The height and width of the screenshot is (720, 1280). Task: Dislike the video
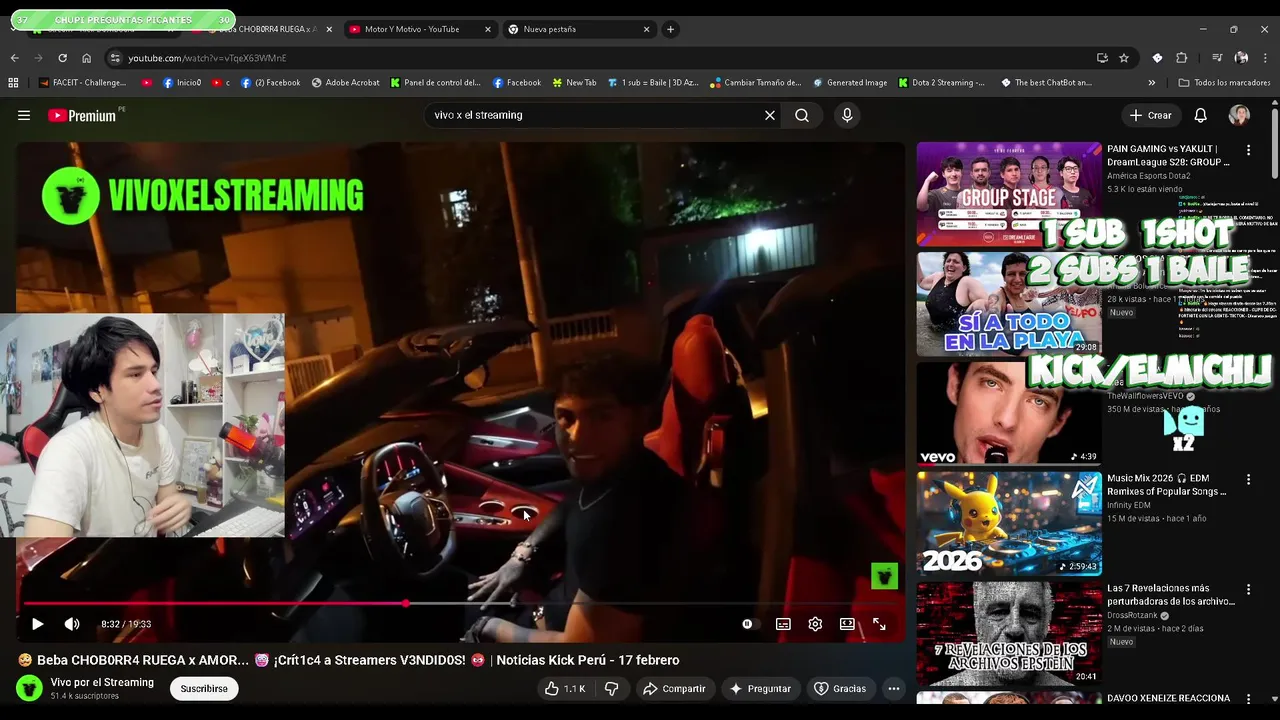point(611,688)
